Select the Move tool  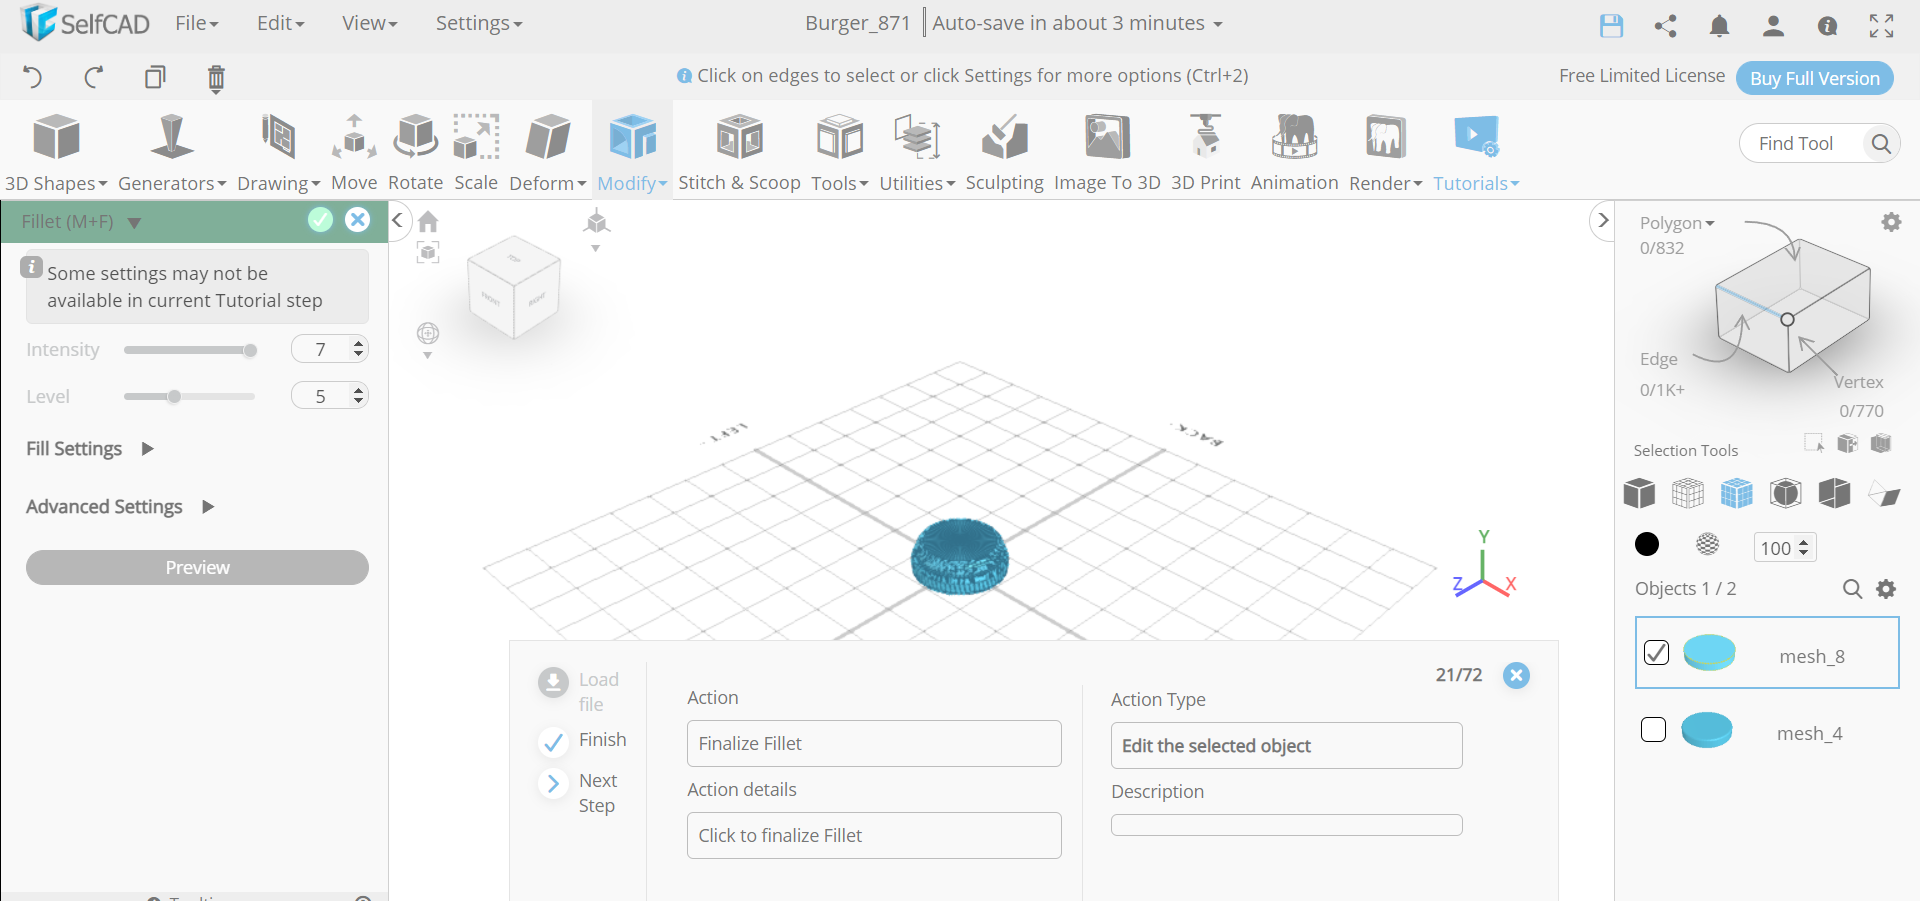(x=354, y=153)
